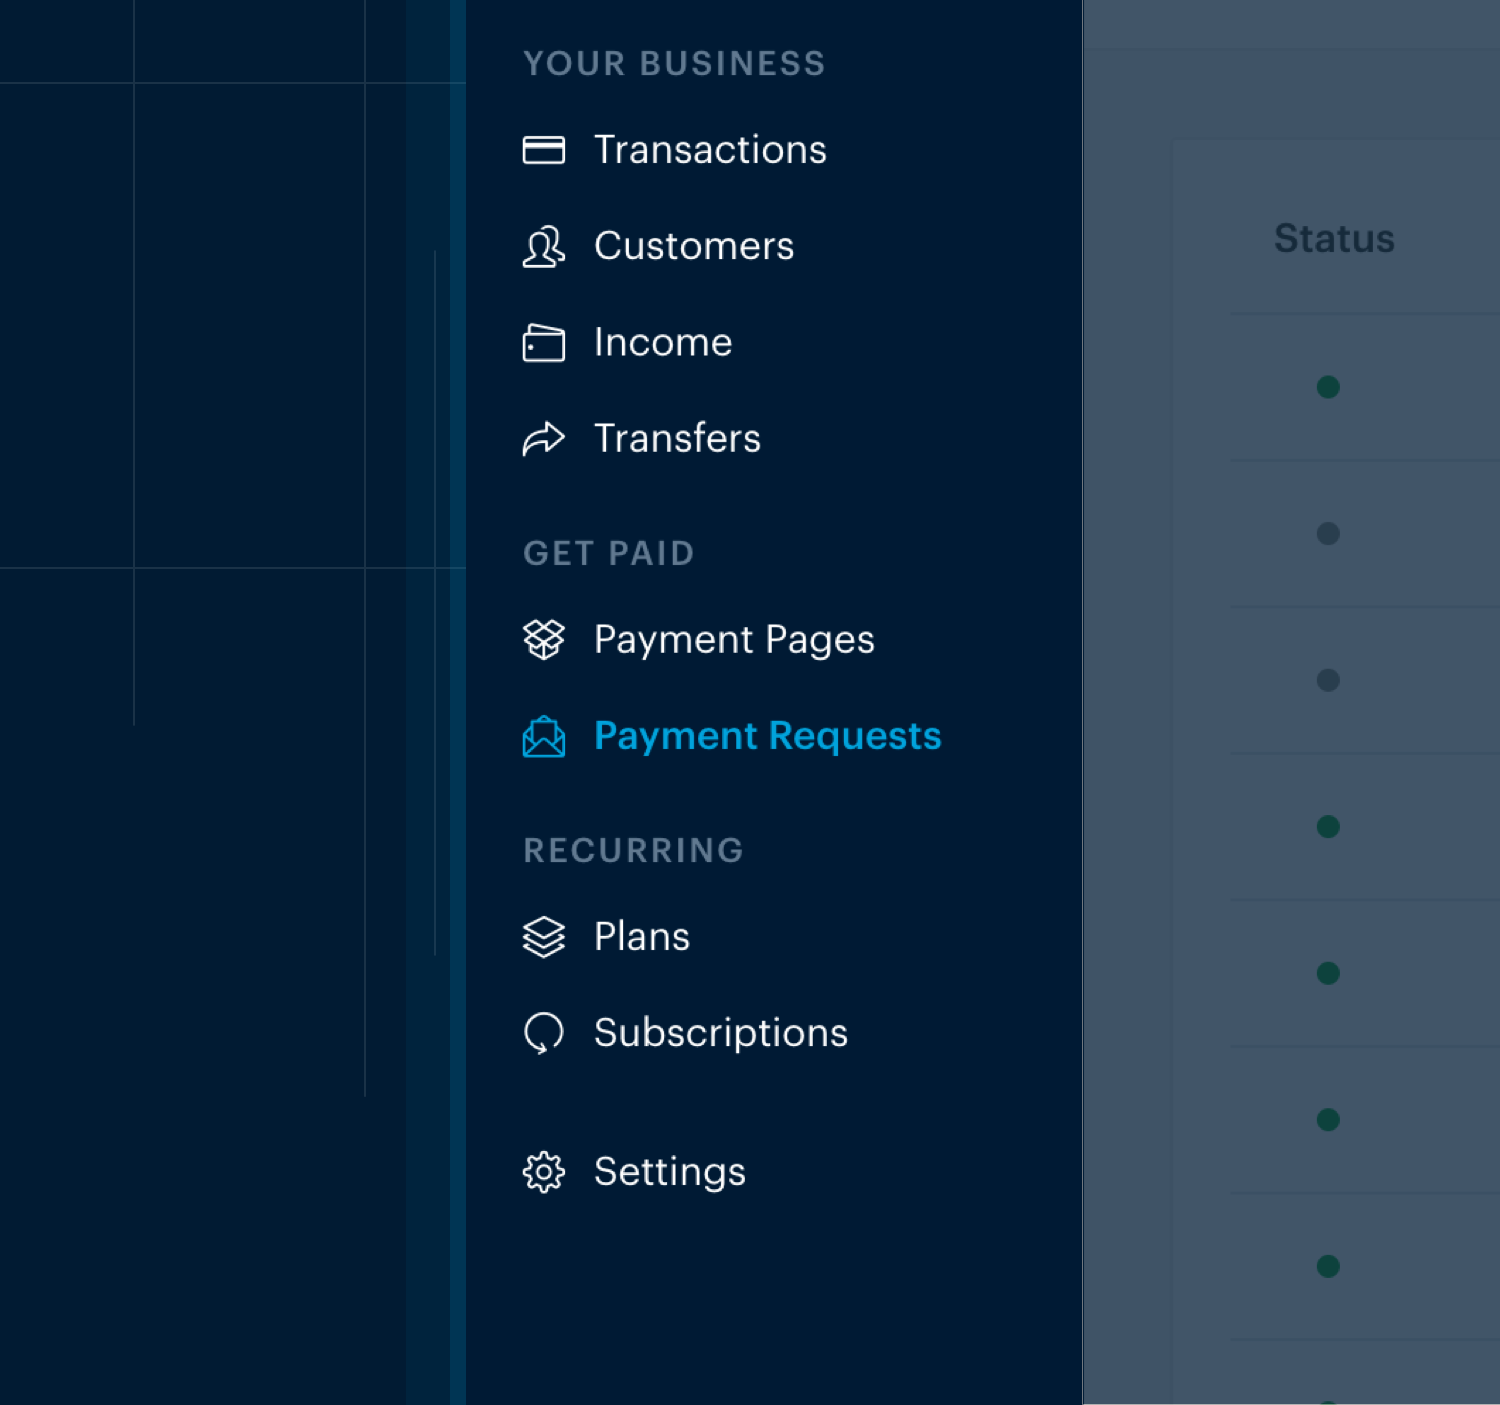
Task: Open Settings via the gear icon
Action: point(541,1172)
